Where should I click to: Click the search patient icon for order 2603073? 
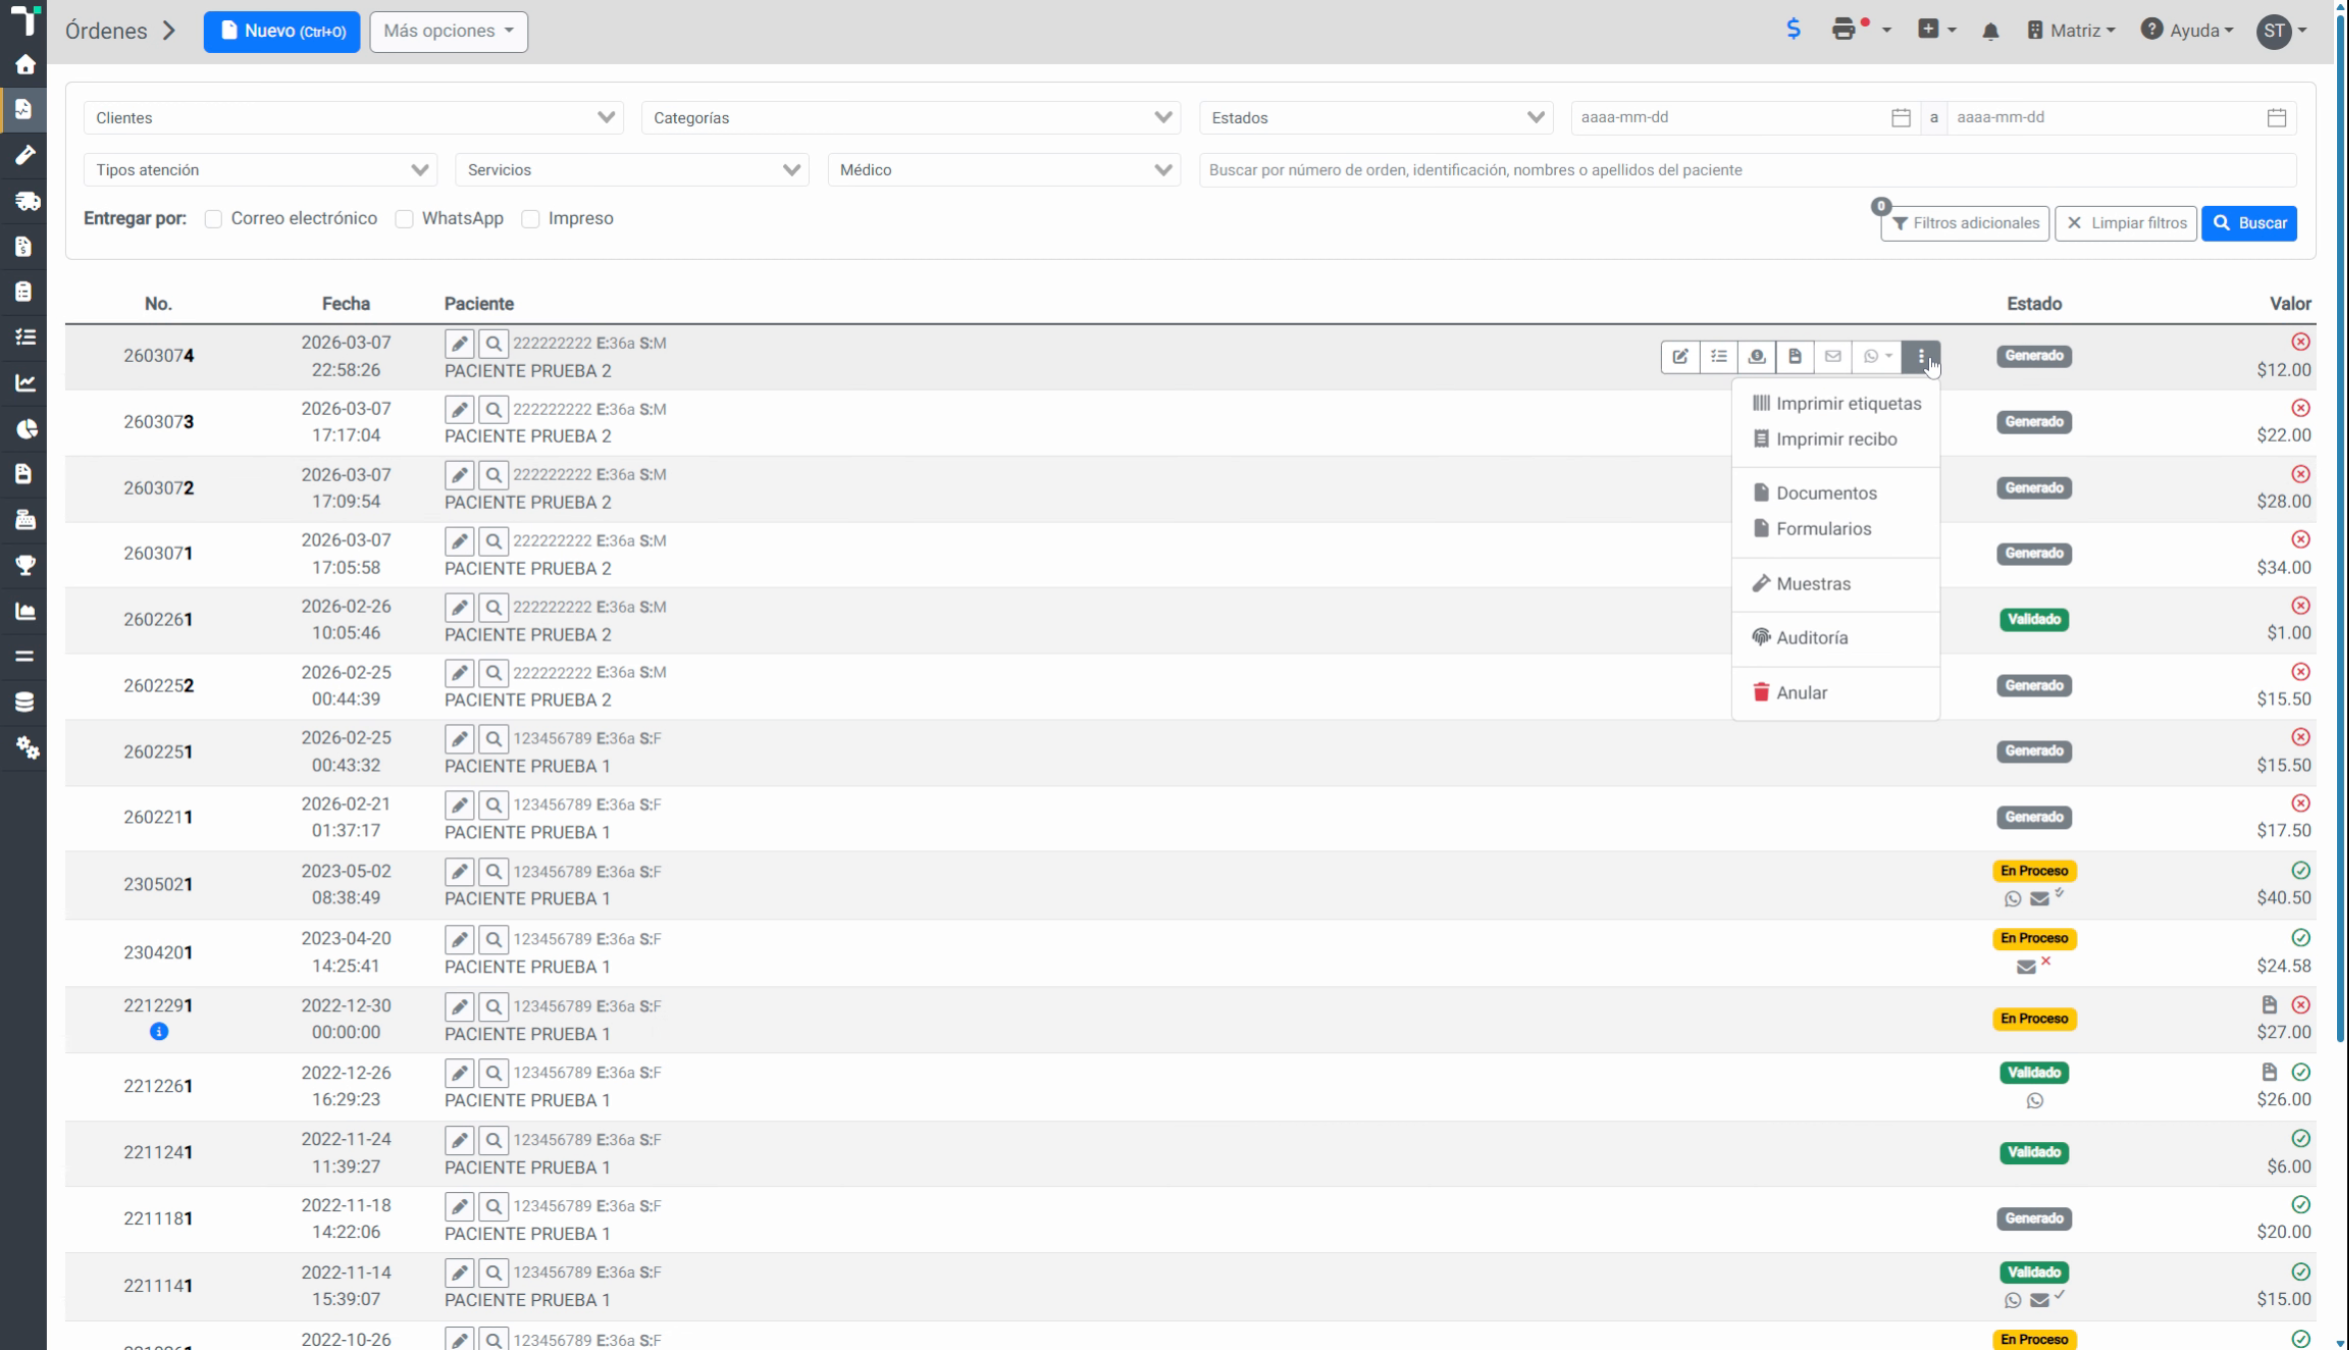[493, 410]
